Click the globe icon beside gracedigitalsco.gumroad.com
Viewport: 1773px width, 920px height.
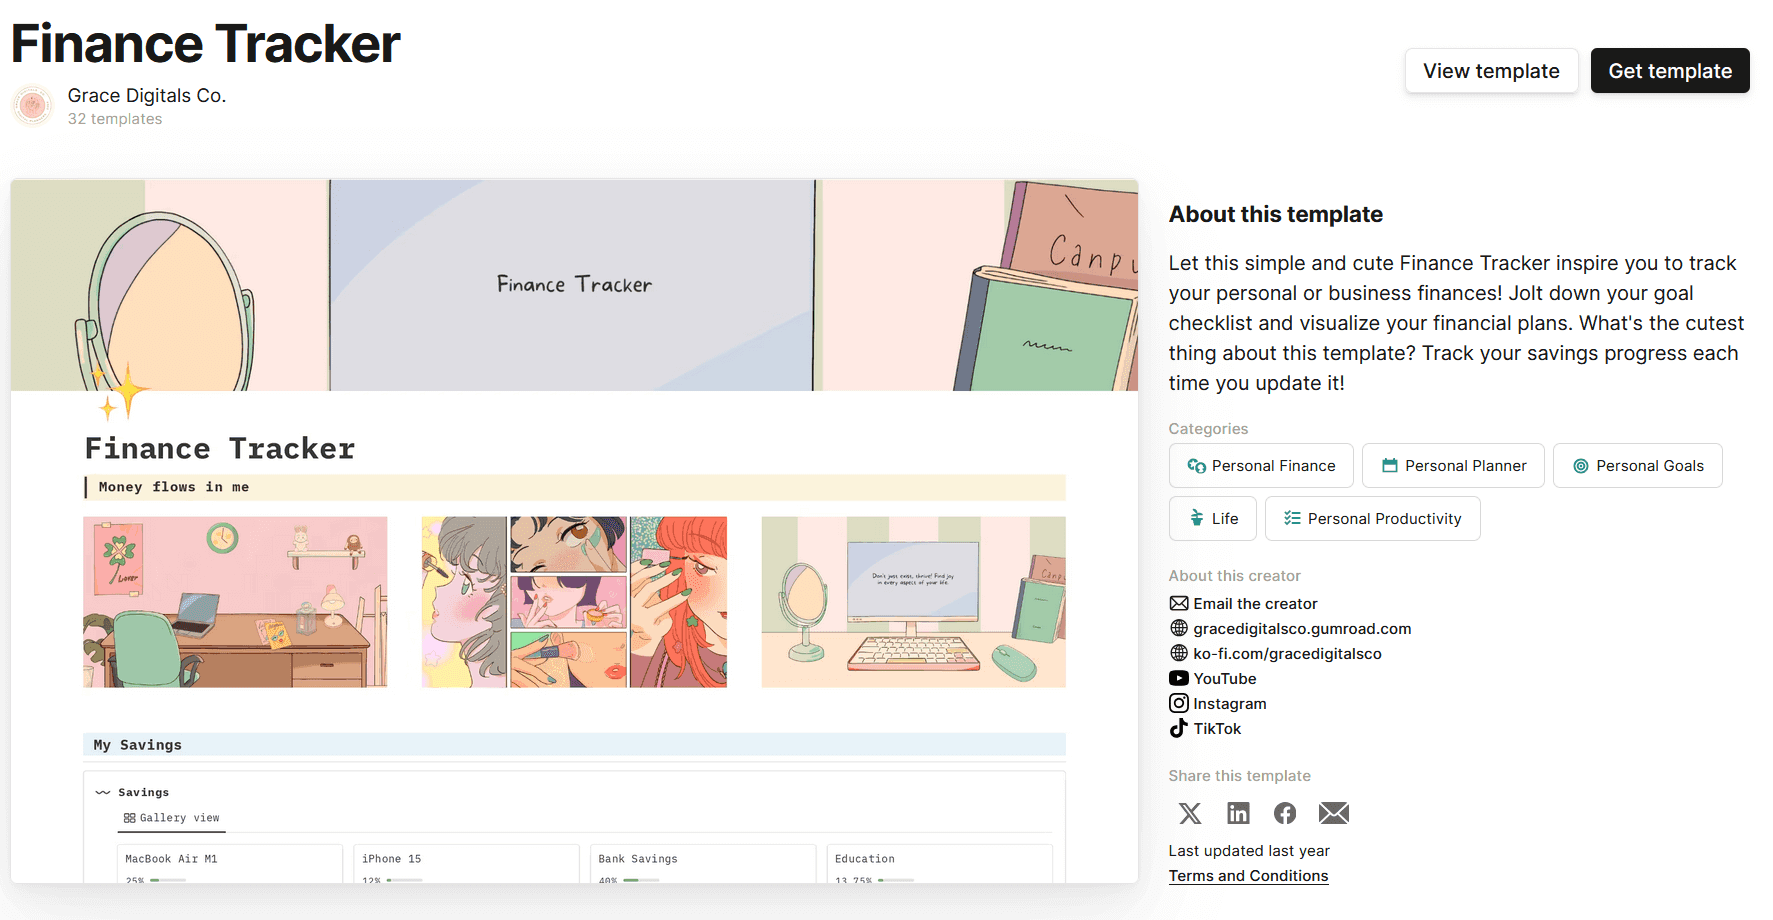(x=1179, y=628)
